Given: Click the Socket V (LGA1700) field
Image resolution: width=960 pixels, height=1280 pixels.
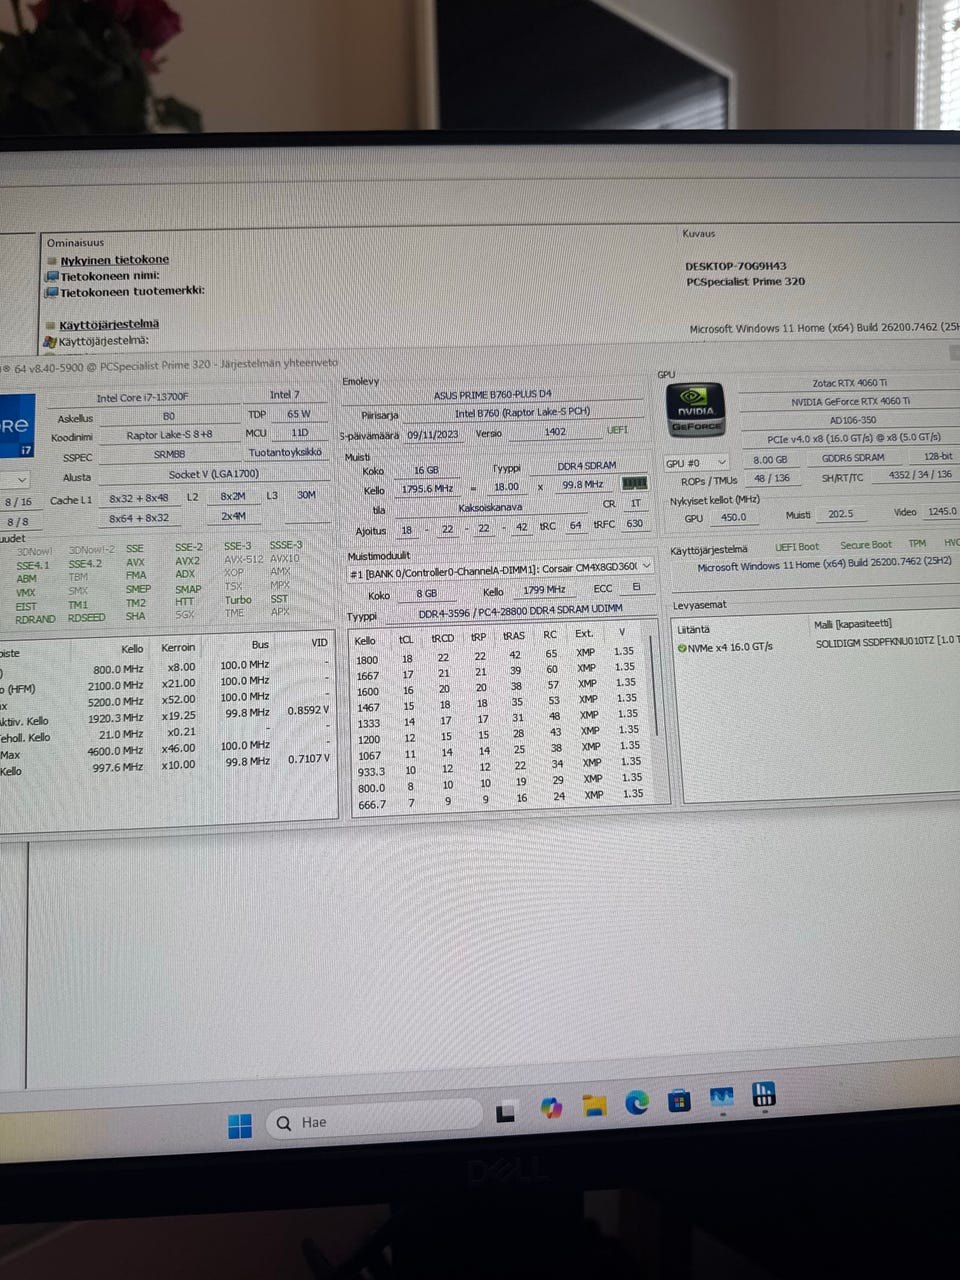Looking at the screenshot, I should (x=213, y=473).
